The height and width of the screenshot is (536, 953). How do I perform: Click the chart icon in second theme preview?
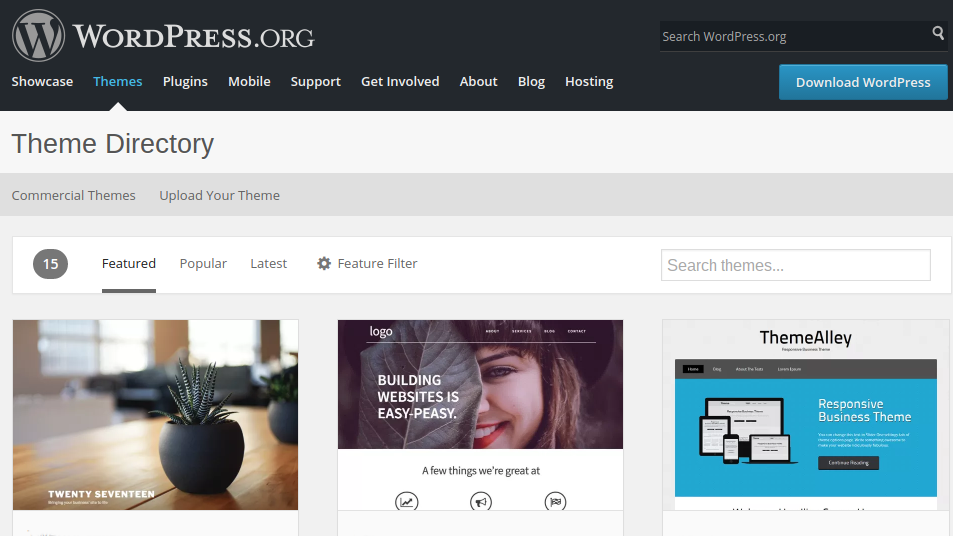[407, 501]
